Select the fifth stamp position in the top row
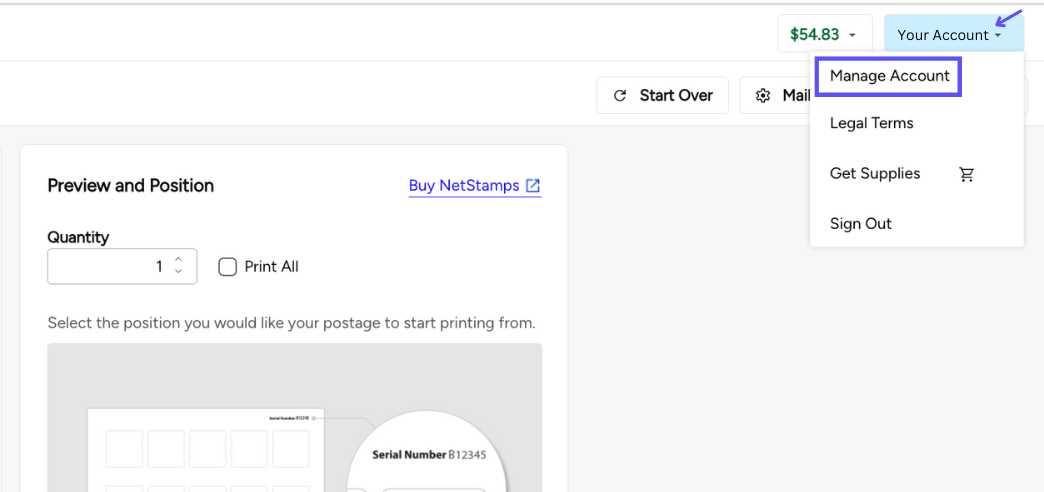 291,449
